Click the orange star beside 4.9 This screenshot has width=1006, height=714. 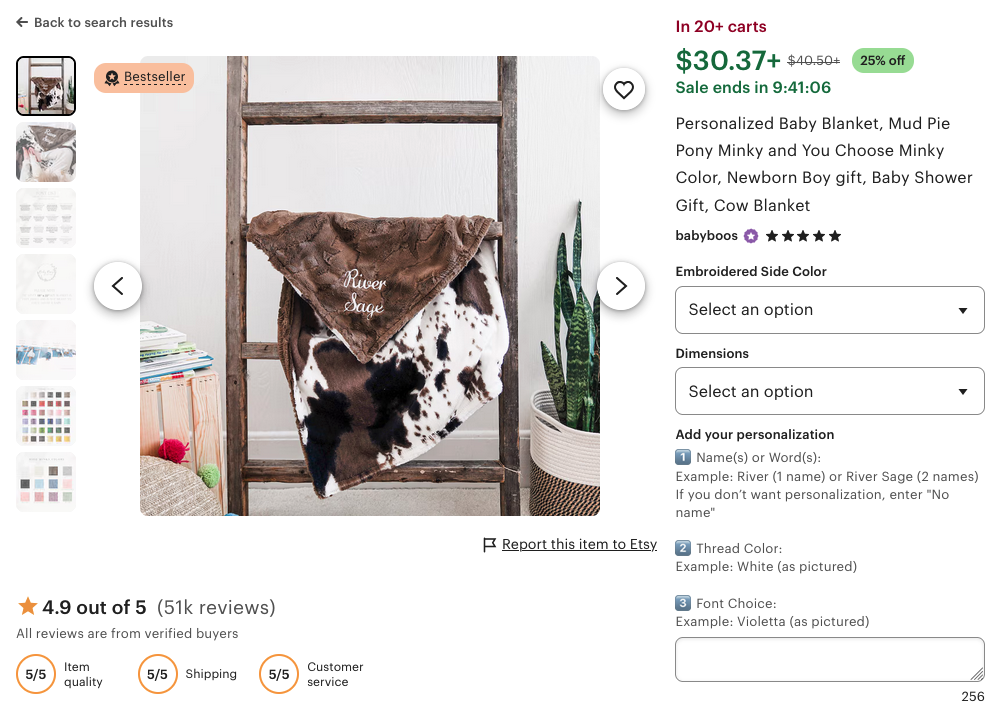(28, 606)
